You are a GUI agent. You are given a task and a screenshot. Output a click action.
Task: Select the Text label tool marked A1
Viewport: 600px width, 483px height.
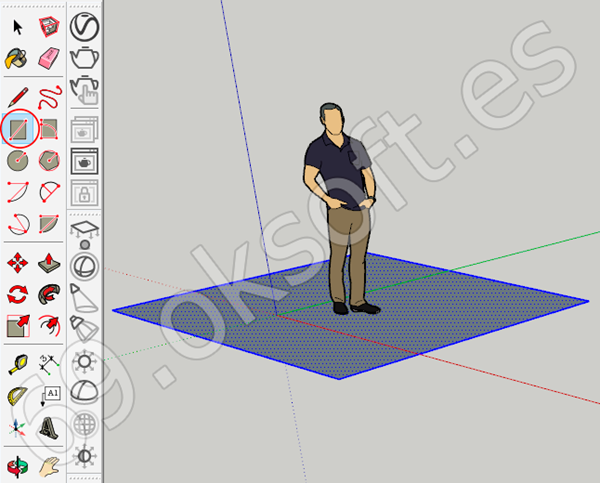[50, 397]
